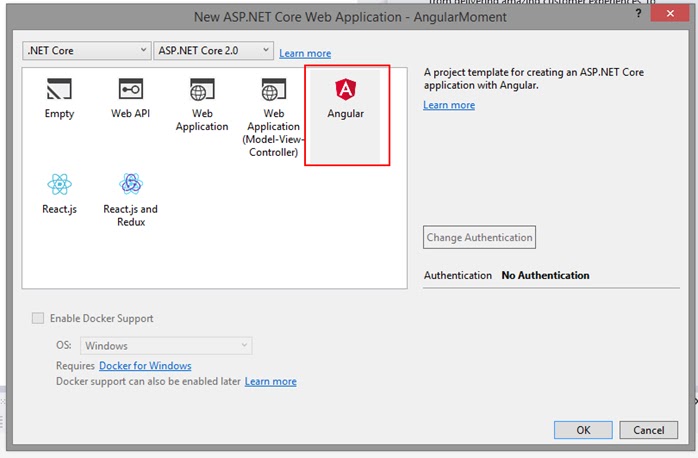Dismiss the dialog with Cancel button

(649, 430)
